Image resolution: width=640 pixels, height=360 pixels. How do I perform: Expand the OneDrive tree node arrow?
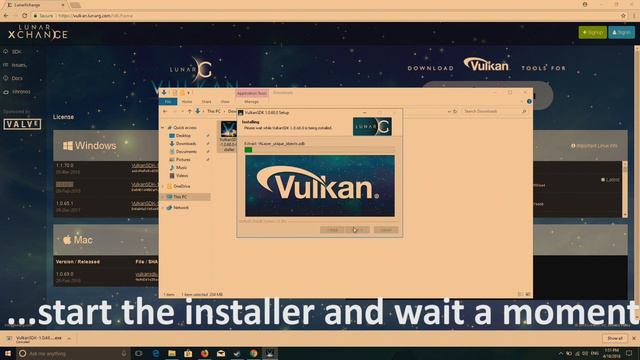163,186
